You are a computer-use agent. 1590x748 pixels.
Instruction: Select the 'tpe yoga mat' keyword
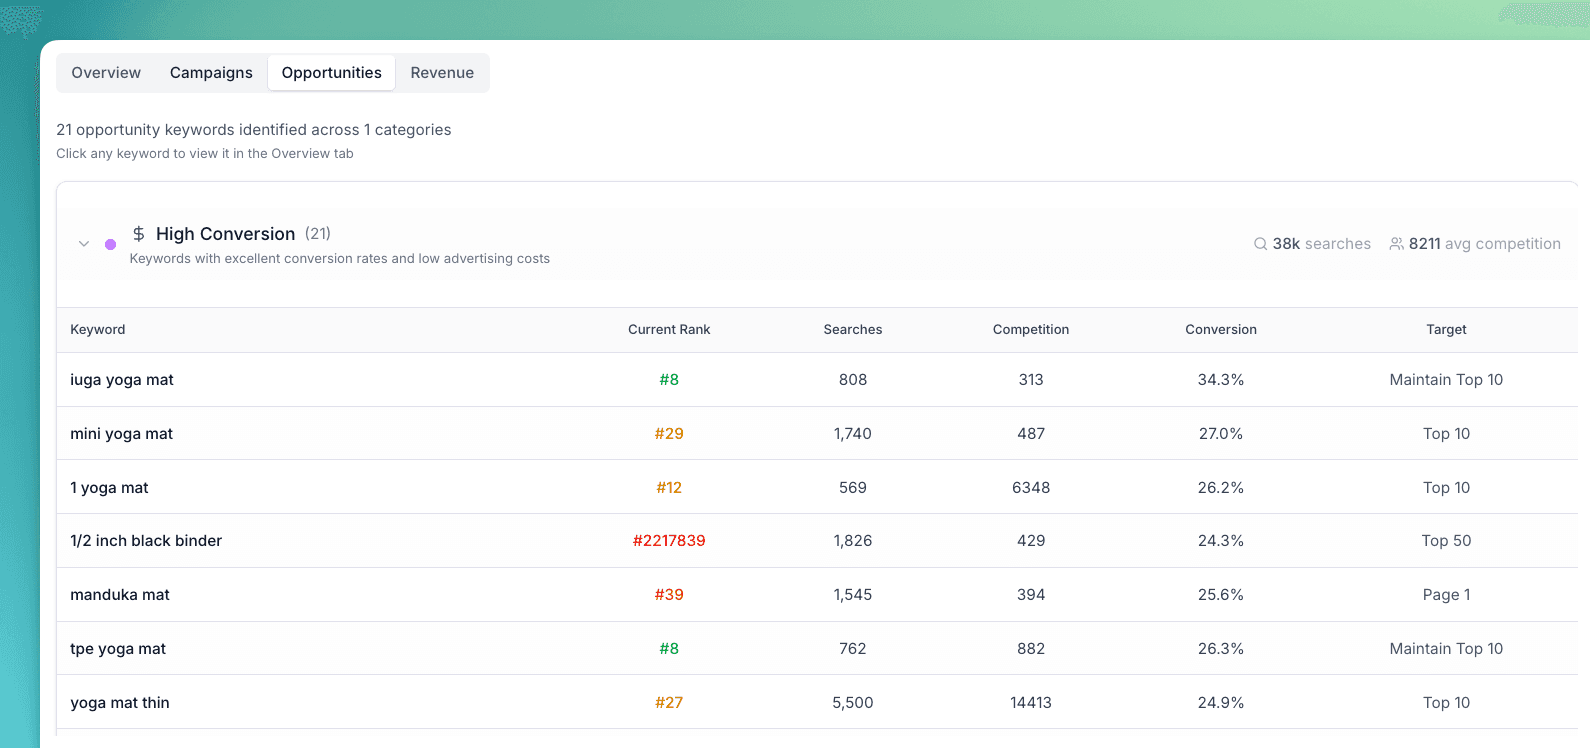pyautogui.click(x=118, y=649)
